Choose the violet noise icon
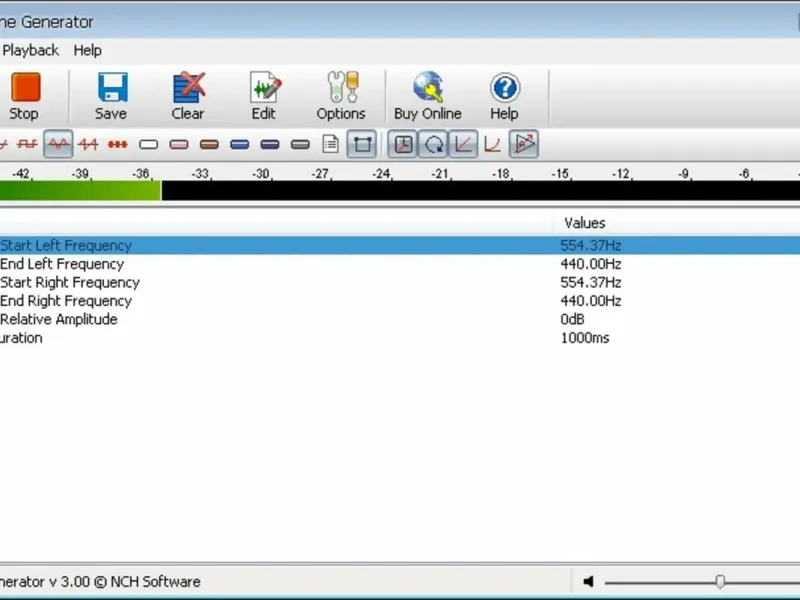 coord(270,144)
